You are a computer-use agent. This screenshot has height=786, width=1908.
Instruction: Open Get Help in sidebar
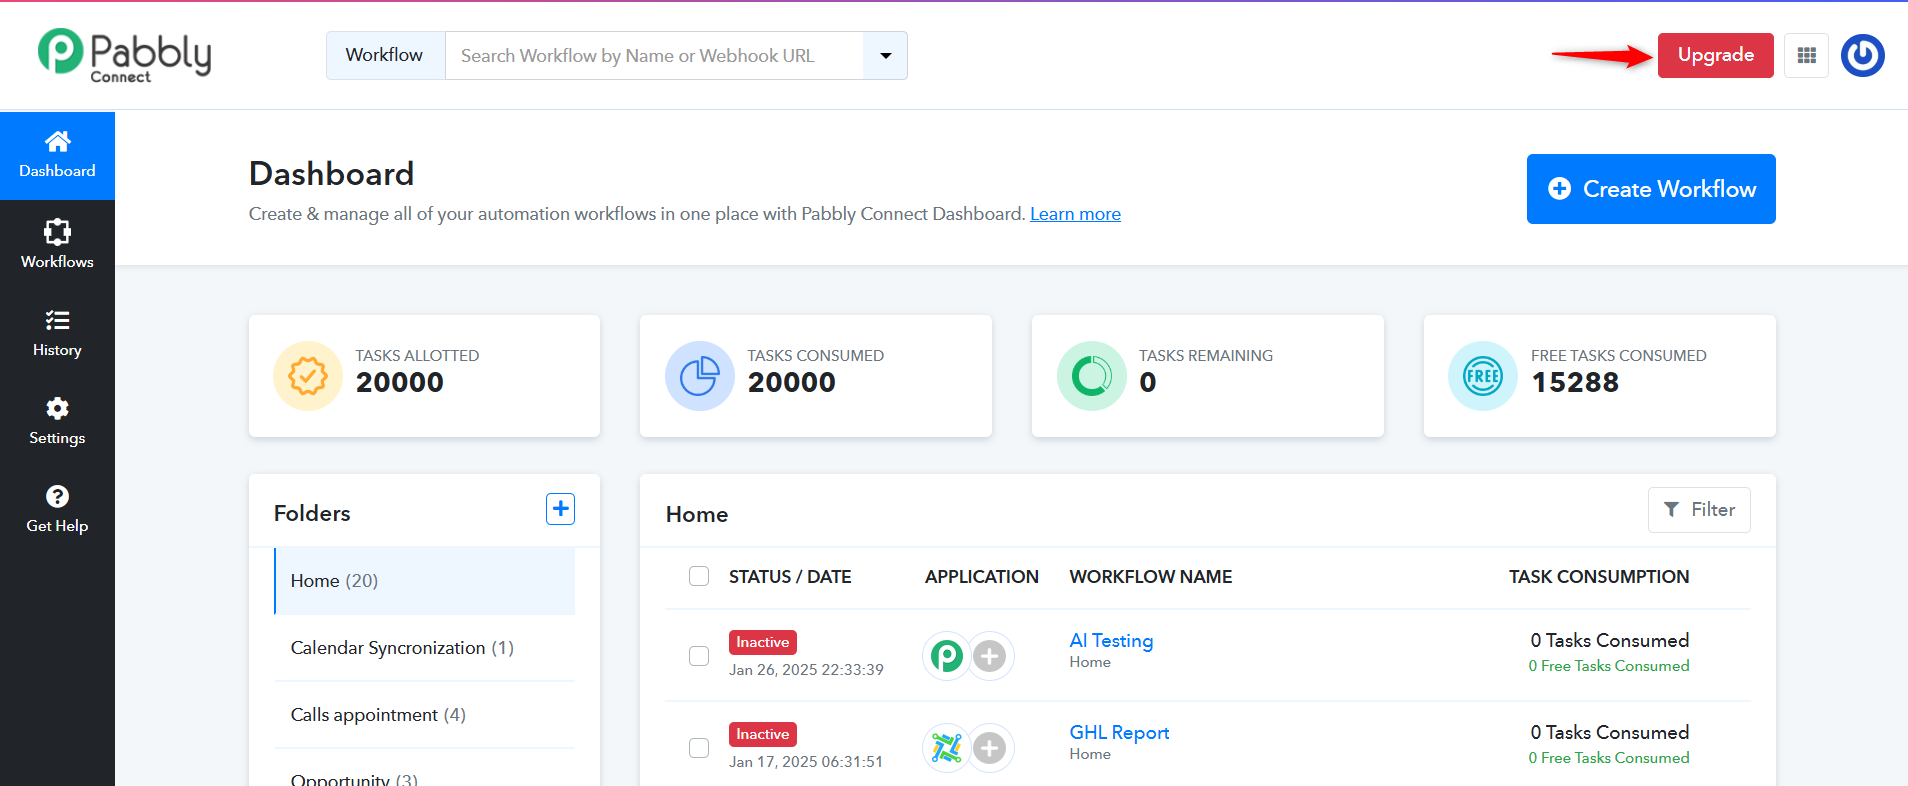(x=57, y=509)
